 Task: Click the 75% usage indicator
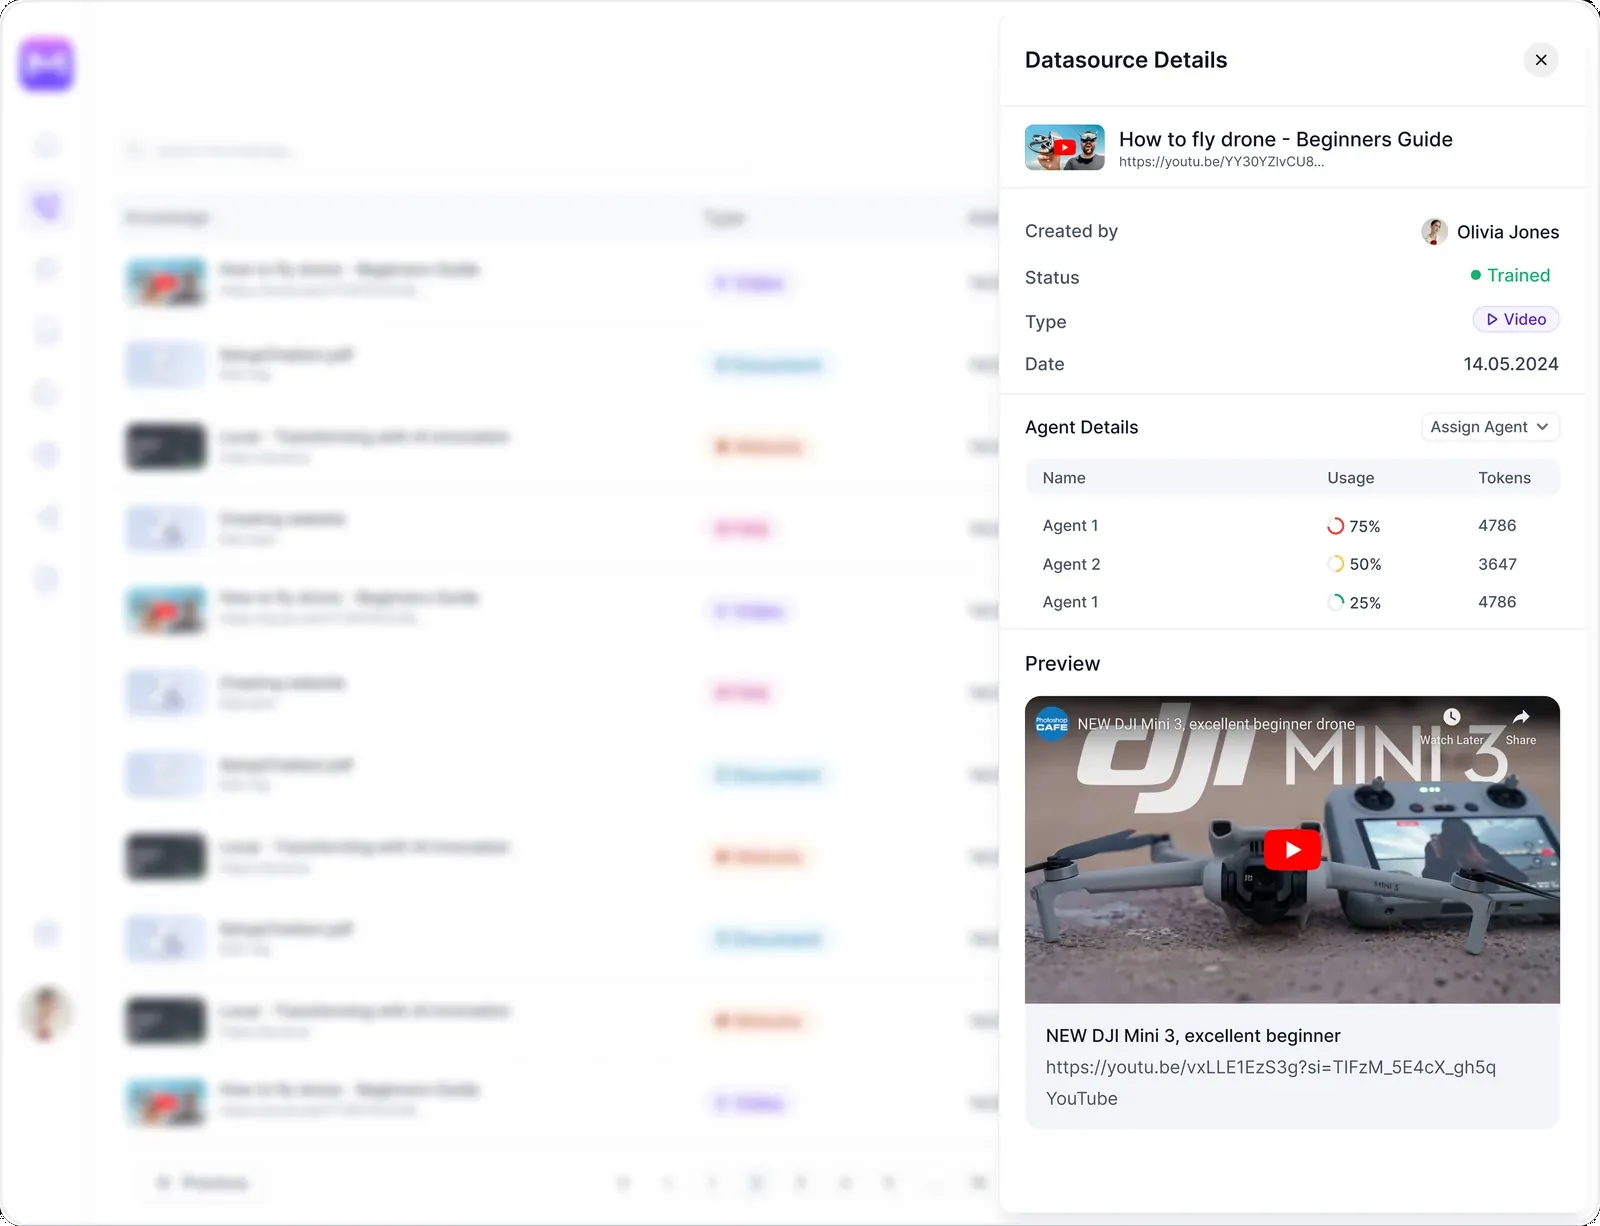(x=1354, y=526)
